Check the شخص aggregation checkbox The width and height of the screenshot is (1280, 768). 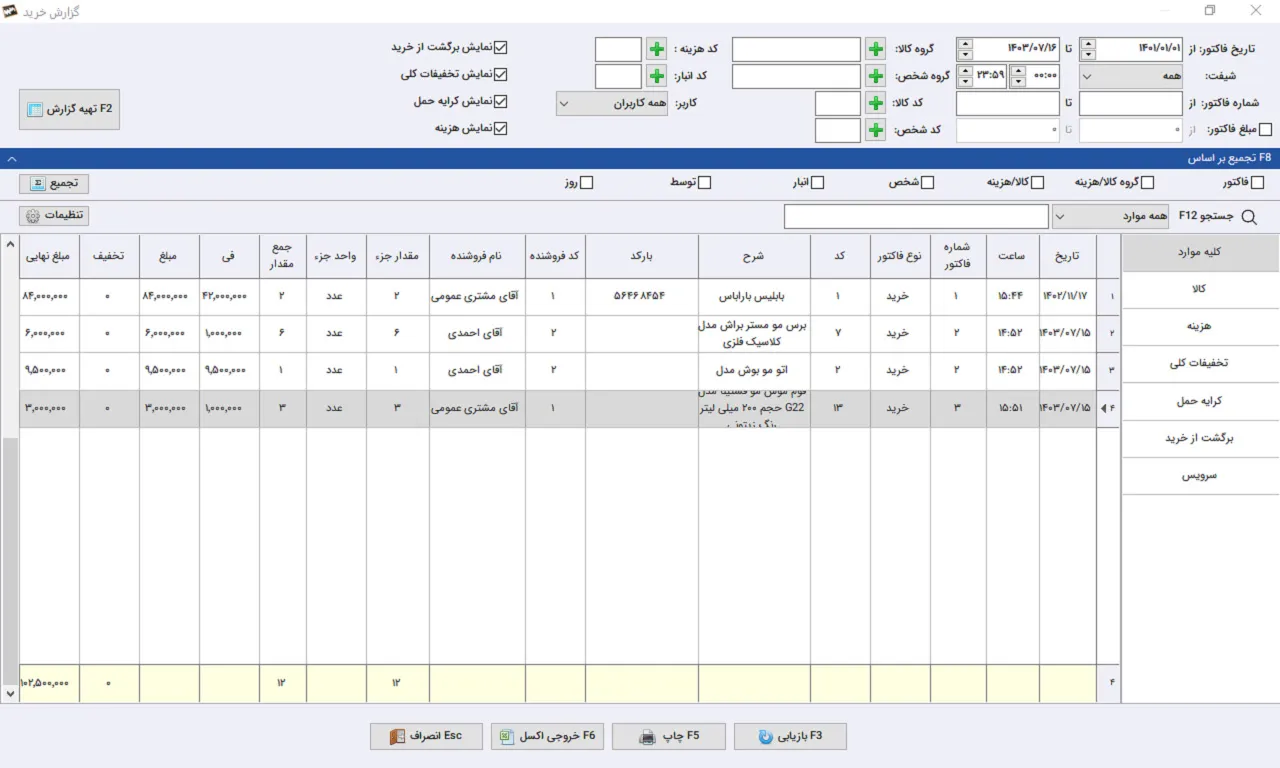point(927,182)
